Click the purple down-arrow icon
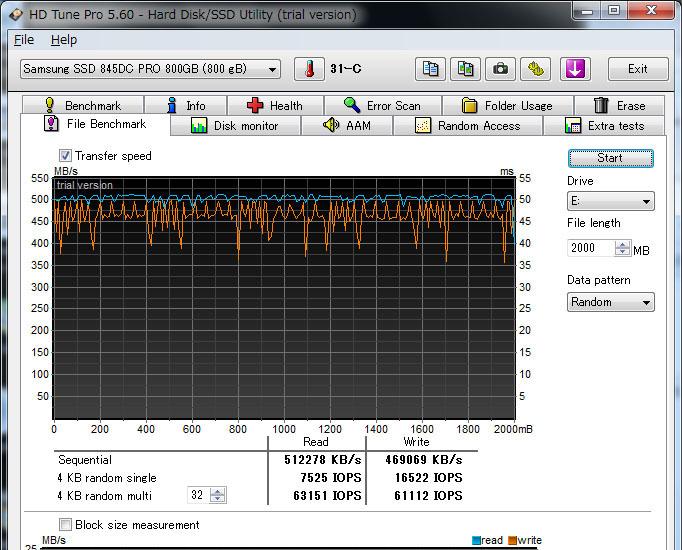682x550 pixels. (x=575, y=69)
